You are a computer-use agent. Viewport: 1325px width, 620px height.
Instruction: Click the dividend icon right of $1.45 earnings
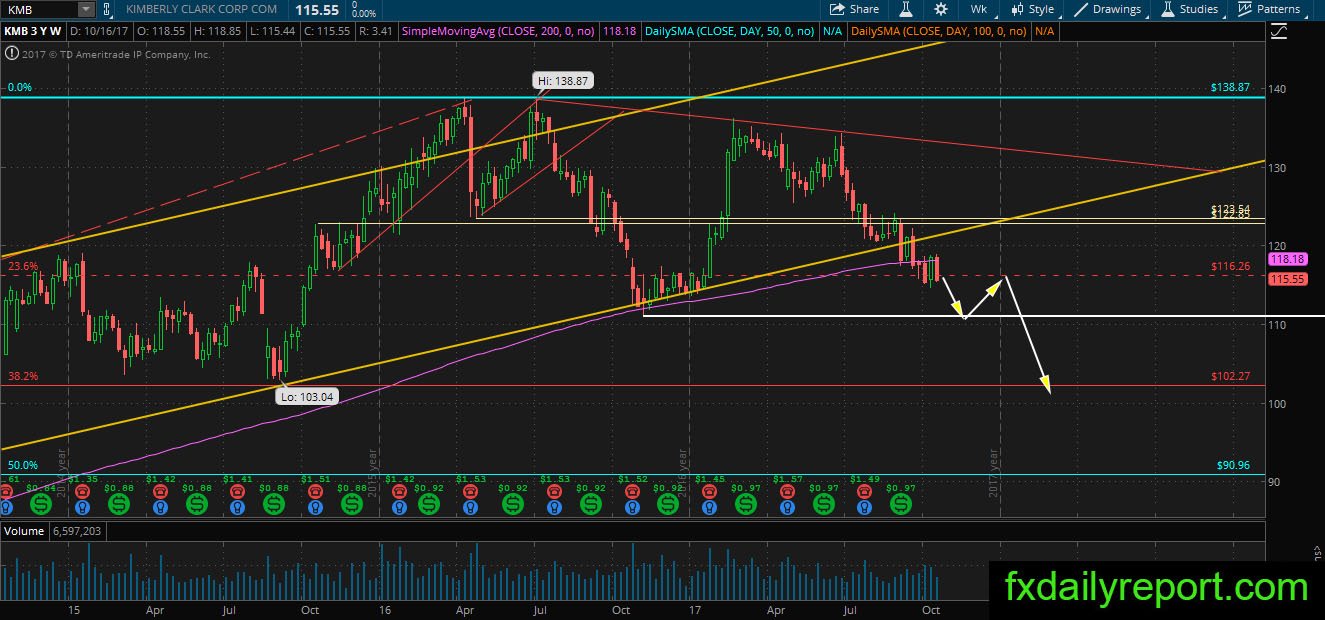[x=746, y=504]
